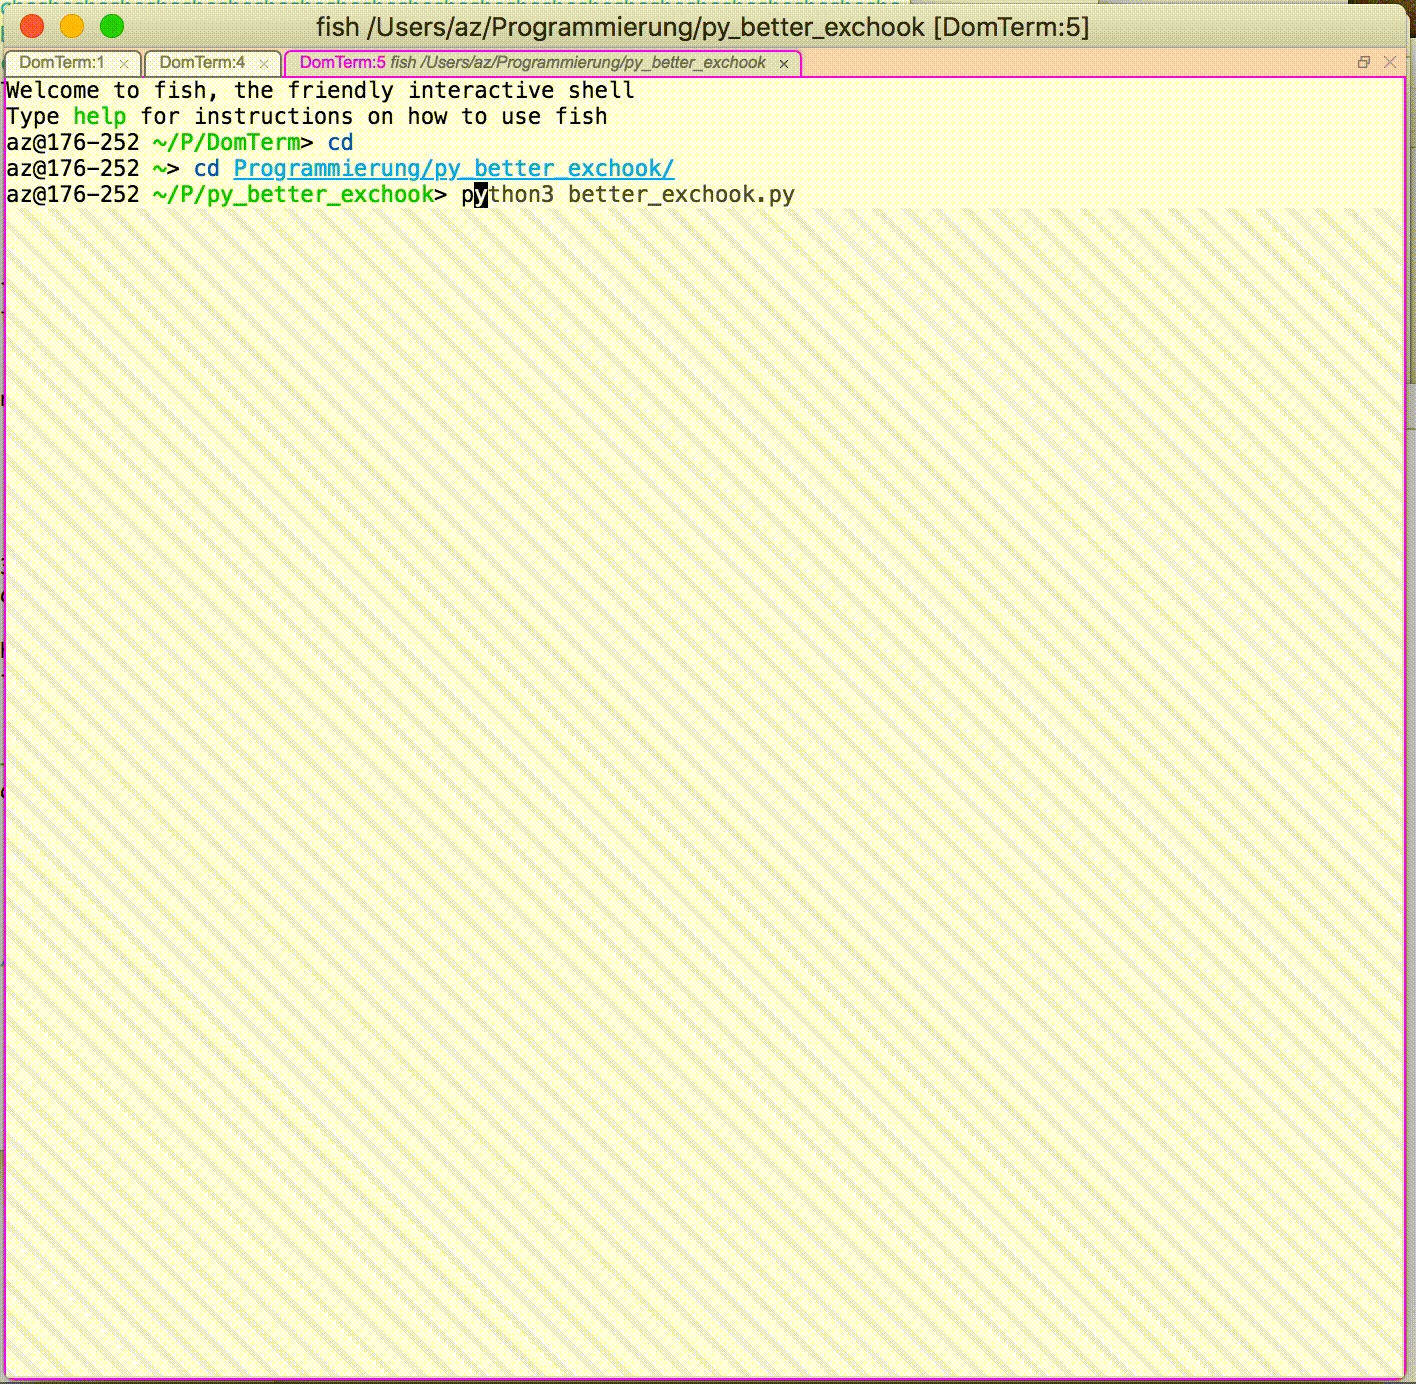The width and height of the screenshot is (1416, 1384).
Task: Close the active DomTerm:5 tab
Action: point(784,64)
